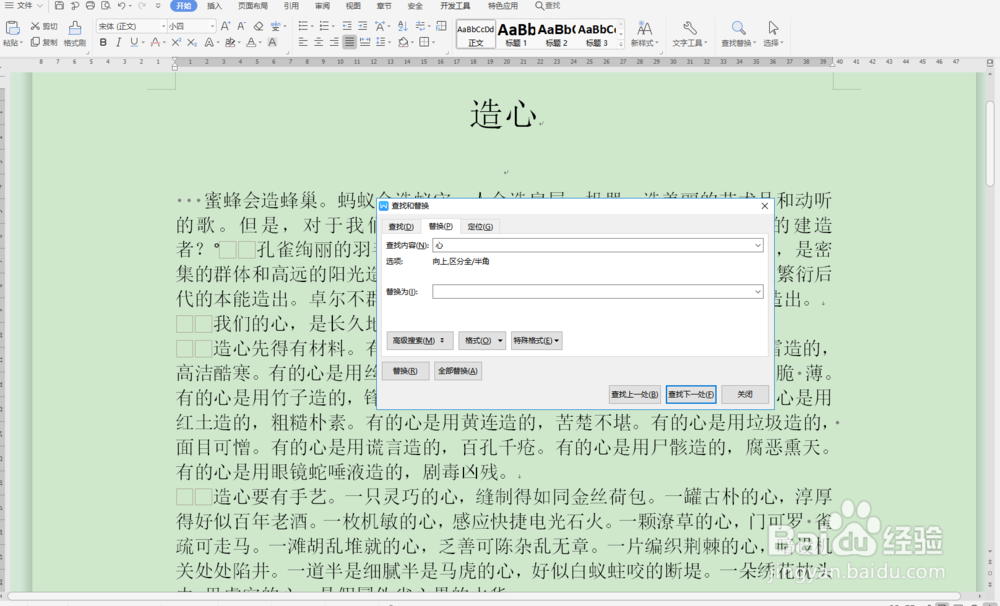
Task: Click the Cut (剪切) scissors button
Action: 44,26
